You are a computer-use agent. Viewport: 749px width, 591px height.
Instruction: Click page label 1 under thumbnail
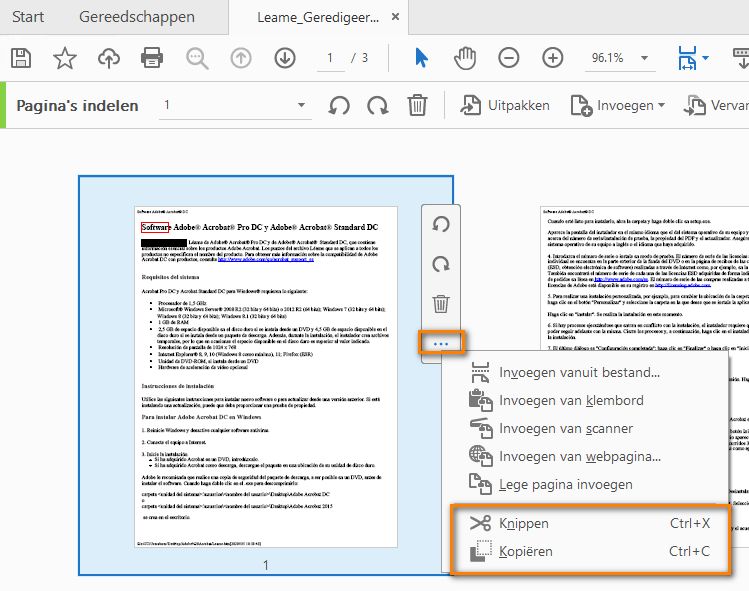coord(266,565)
